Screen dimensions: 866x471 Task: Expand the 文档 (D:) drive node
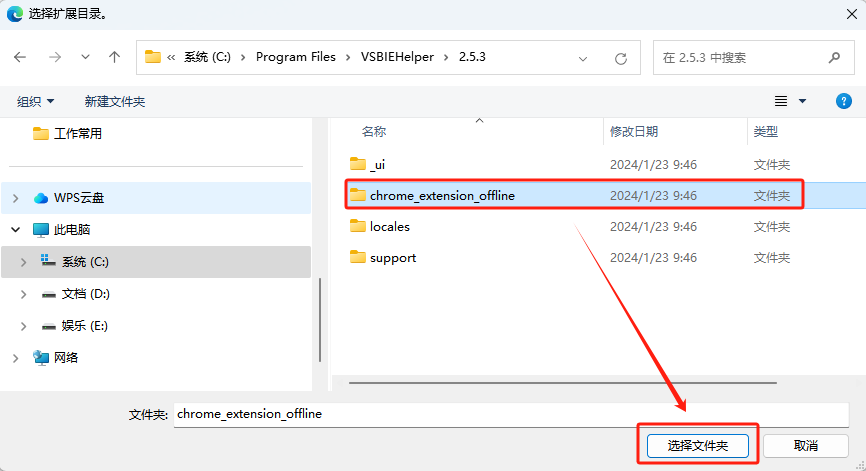[x=24, y=294]
